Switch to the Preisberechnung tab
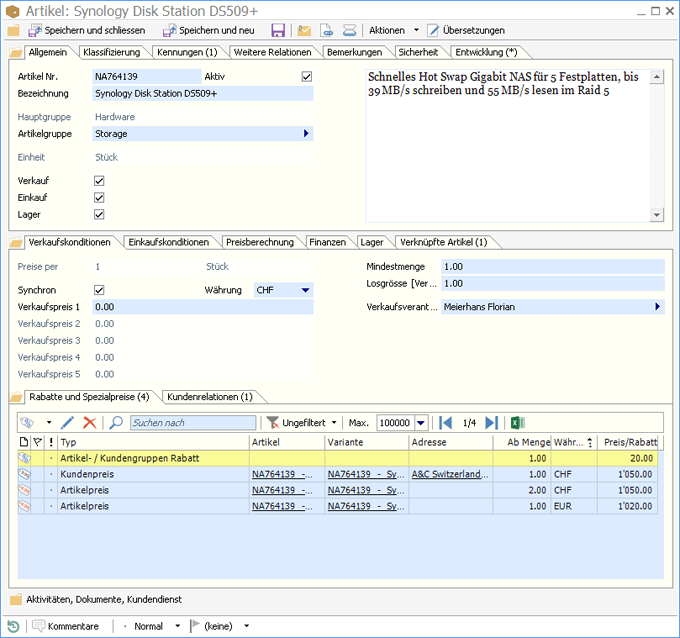This screenshot has width=680, height=638. click(x=260, y=242)
